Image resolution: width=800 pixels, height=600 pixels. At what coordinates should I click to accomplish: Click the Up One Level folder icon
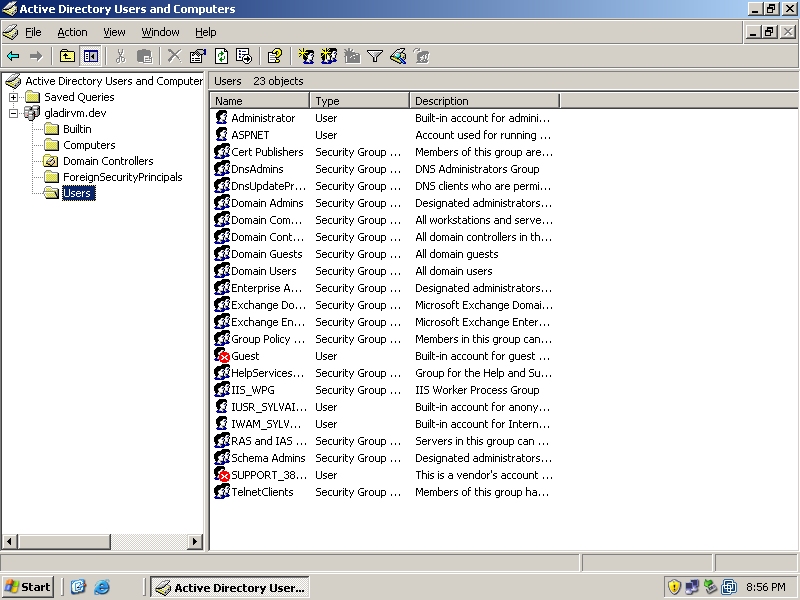68,56
